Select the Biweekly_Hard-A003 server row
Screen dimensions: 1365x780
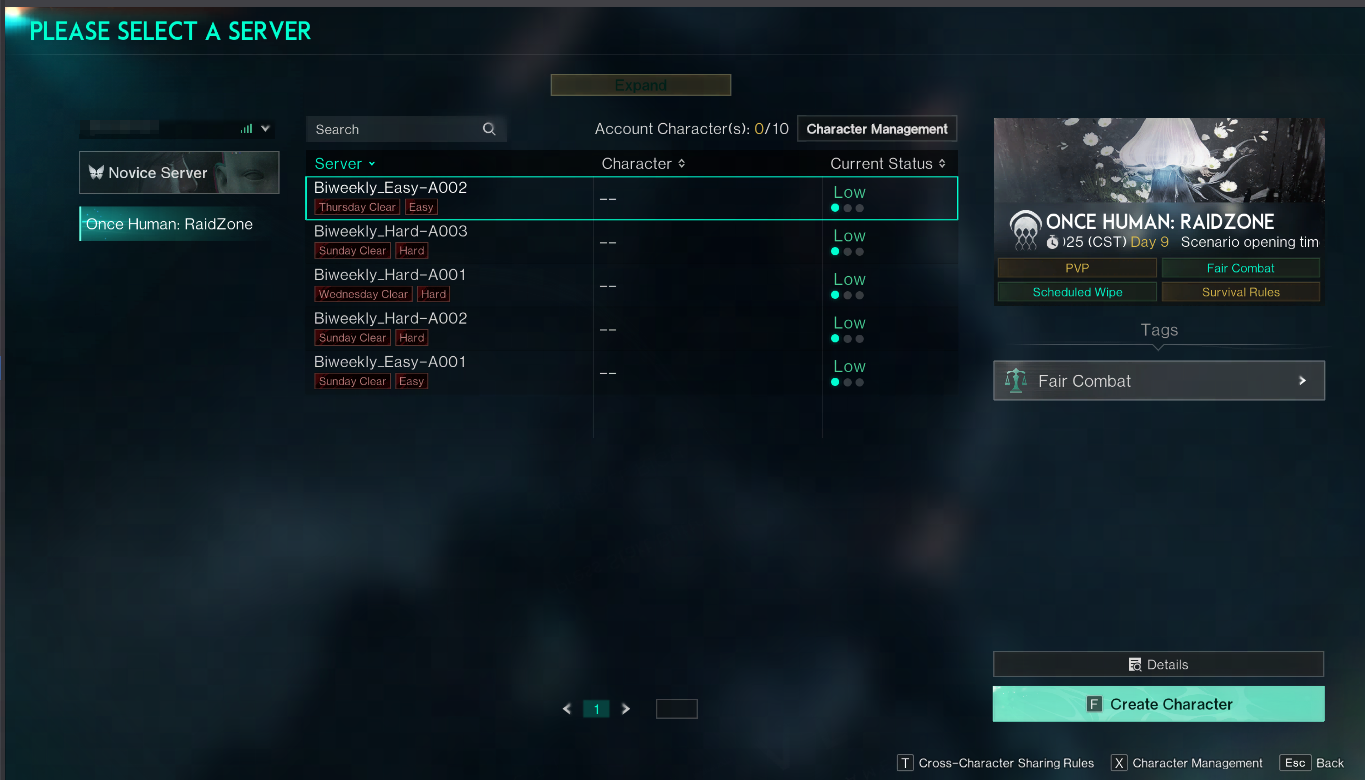631,242
